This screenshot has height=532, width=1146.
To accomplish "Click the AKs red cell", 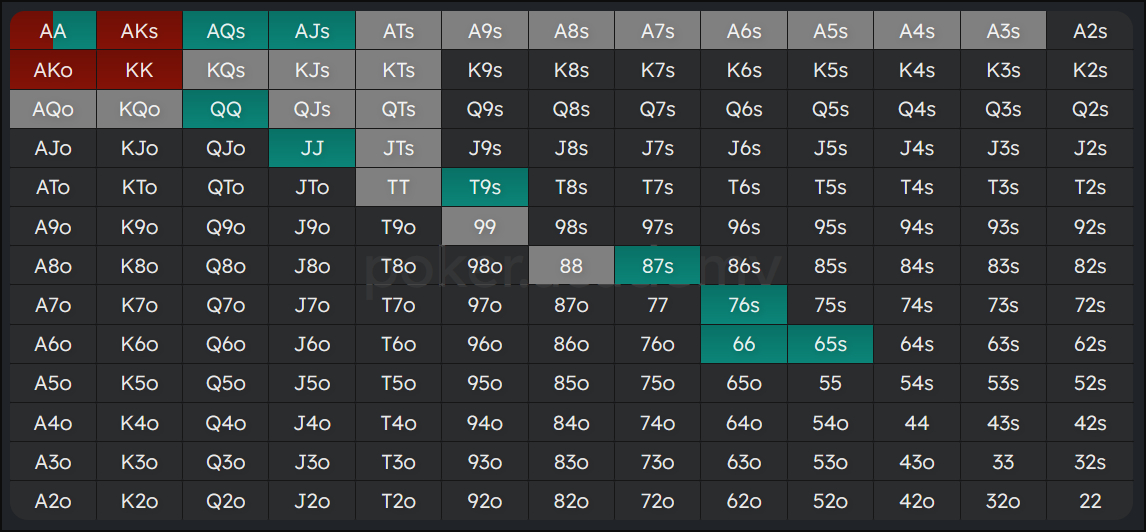I will (x=139, y=31).
